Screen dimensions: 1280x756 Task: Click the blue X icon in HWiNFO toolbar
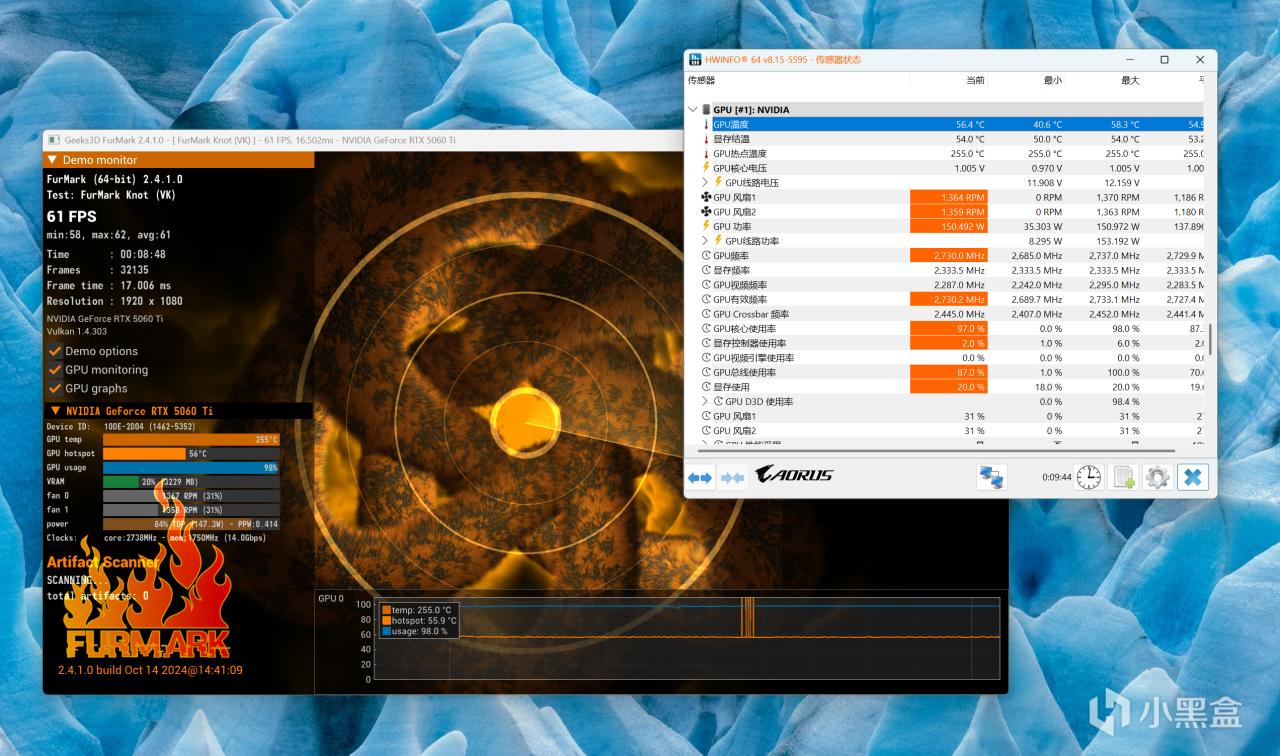tap(1192, 477)
